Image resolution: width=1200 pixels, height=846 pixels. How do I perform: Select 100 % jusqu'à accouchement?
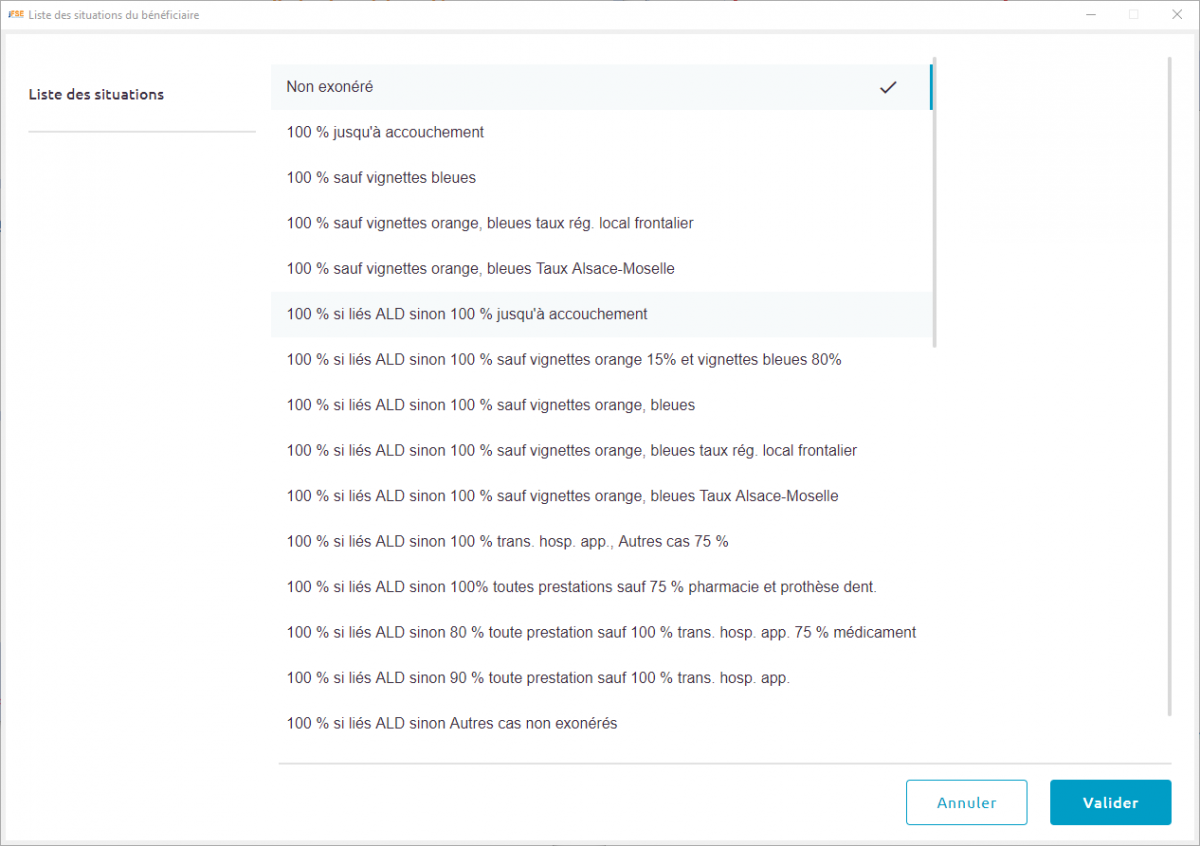tap(601, 132)
